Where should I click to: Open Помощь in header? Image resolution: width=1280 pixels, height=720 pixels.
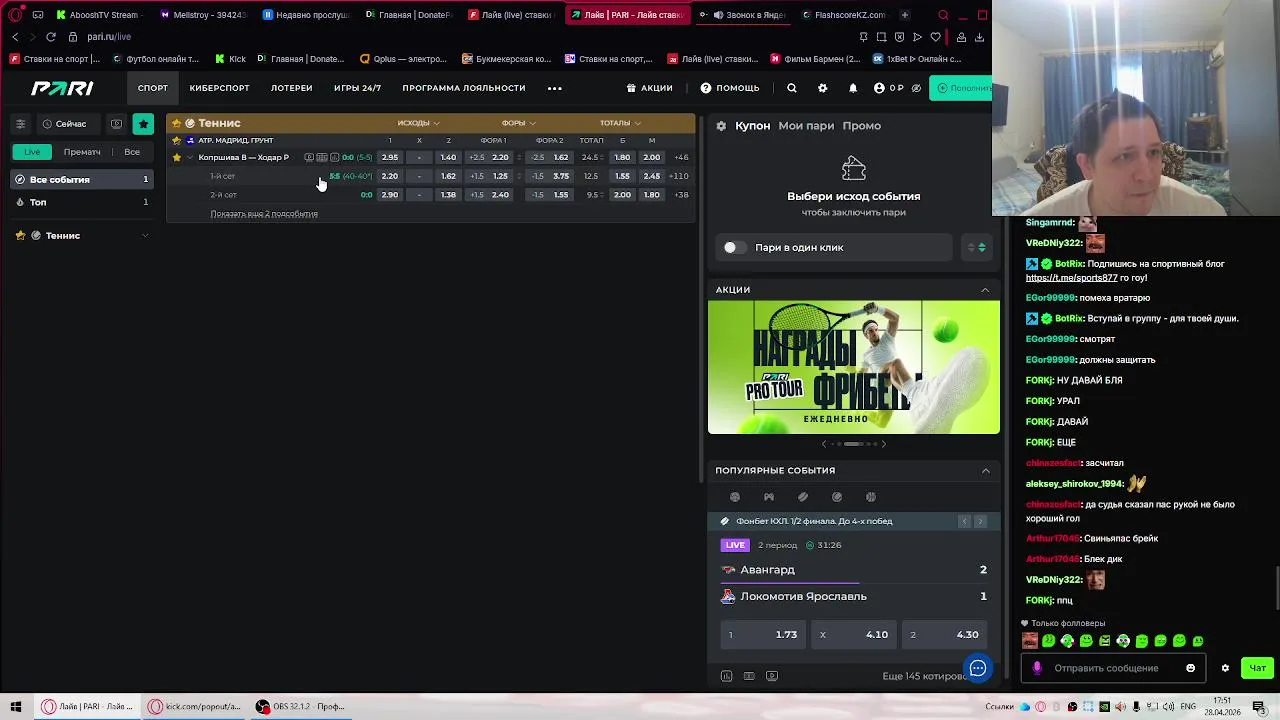click(730, 88)
